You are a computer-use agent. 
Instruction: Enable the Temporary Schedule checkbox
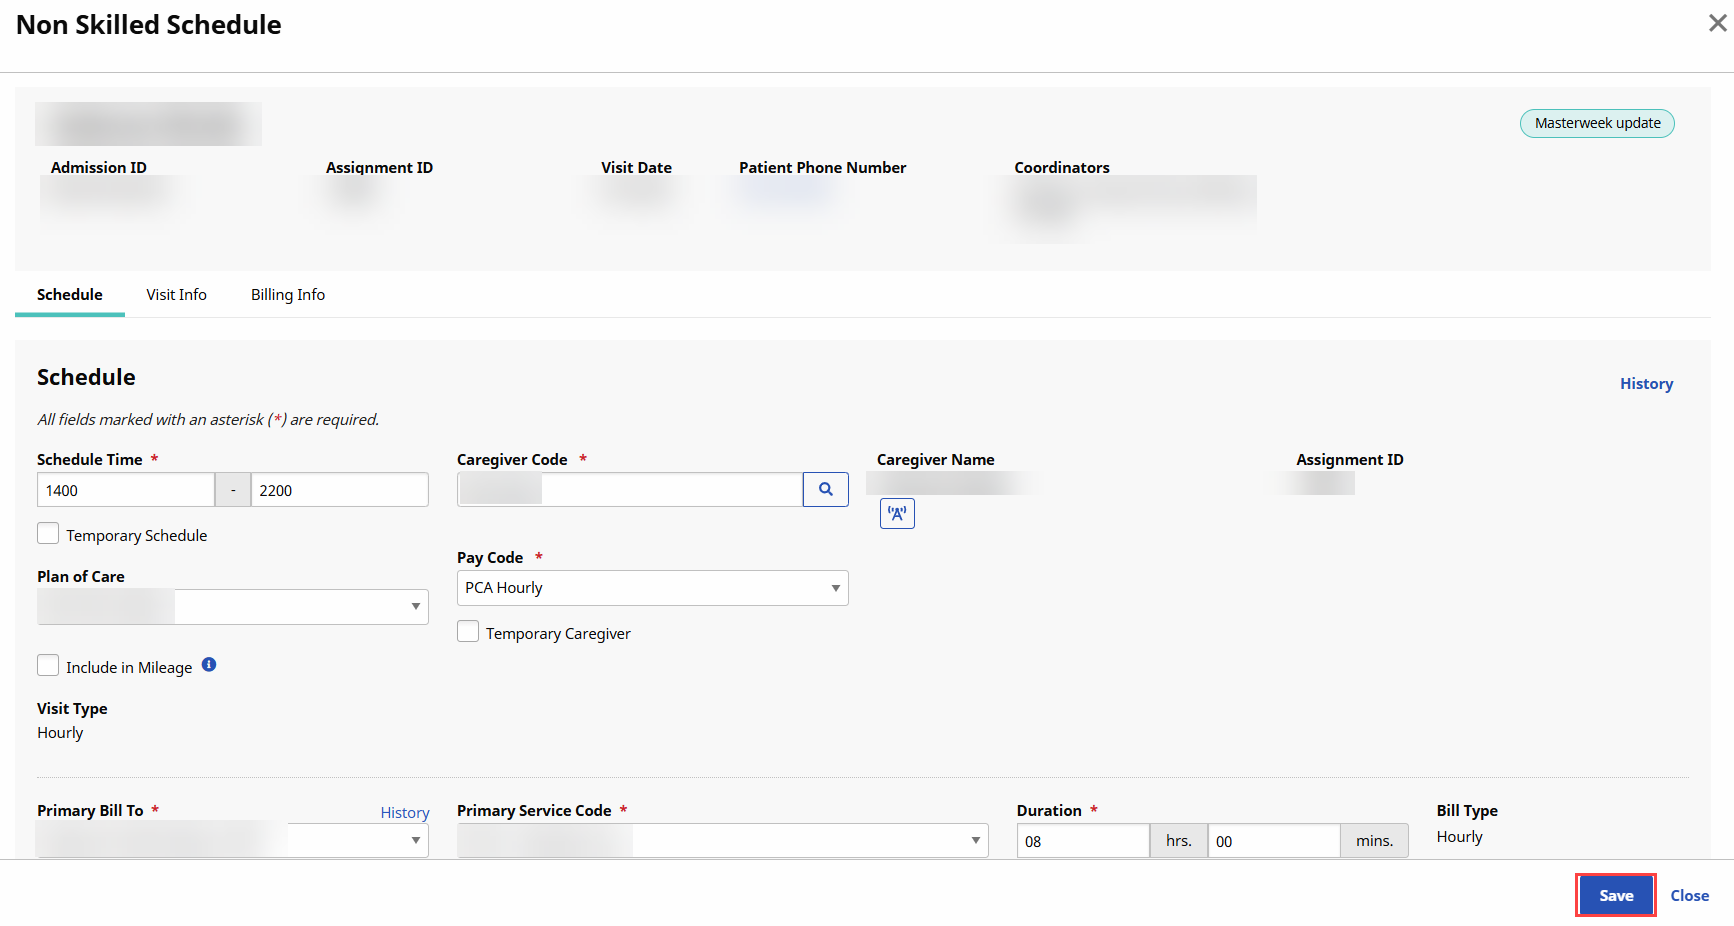pos(47,533)
